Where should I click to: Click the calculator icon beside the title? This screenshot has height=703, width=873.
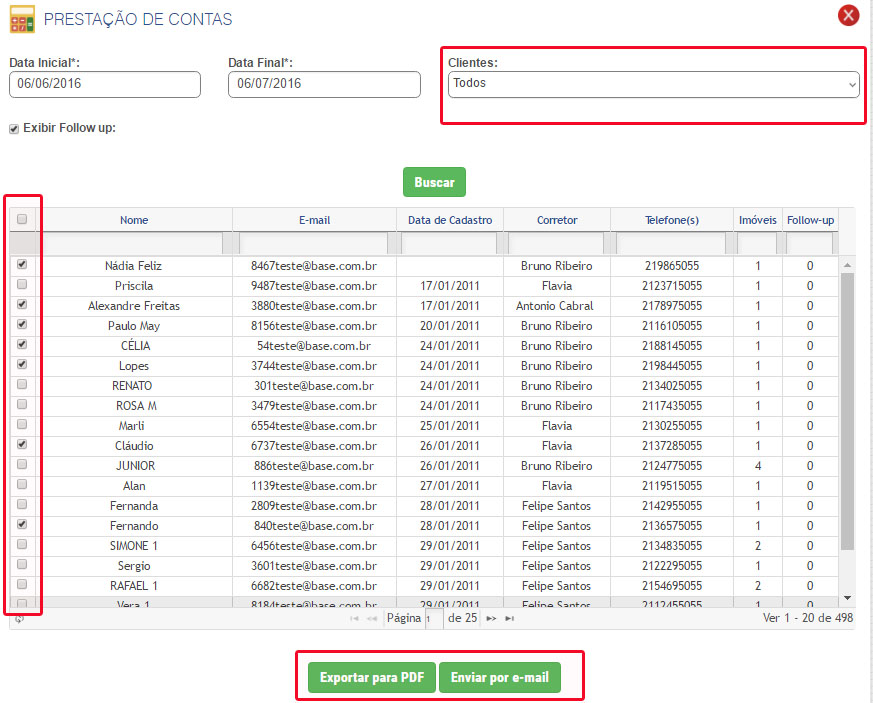[22, 18]
